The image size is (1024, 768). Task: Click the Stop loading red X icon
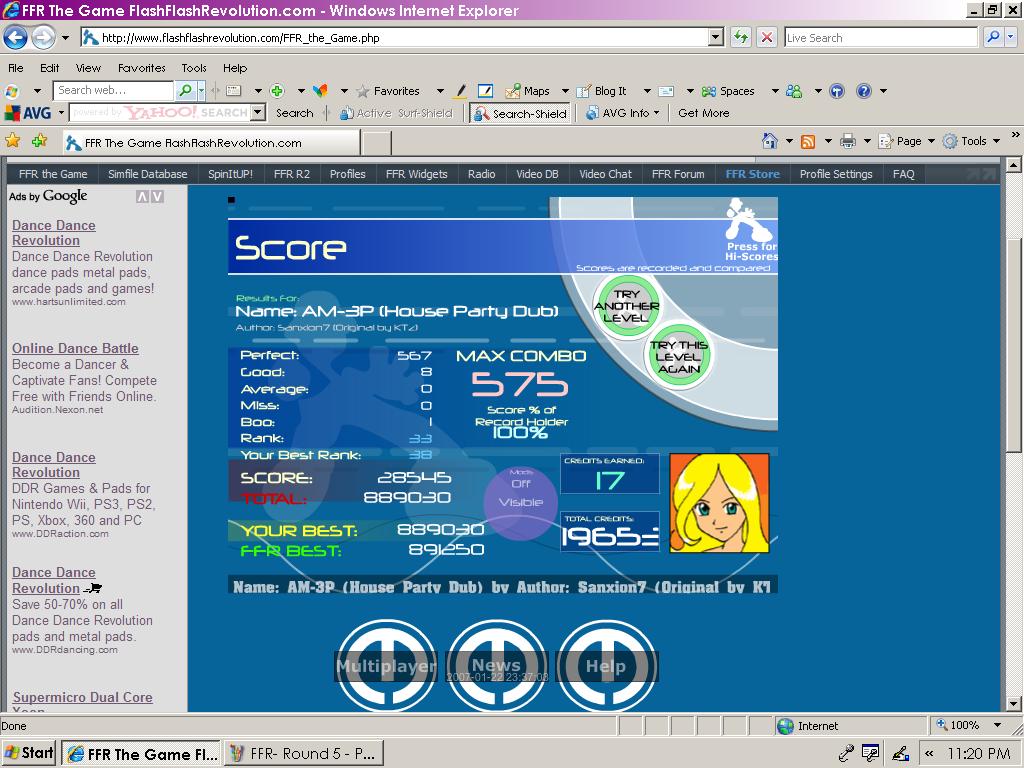[x=767, y=37]
